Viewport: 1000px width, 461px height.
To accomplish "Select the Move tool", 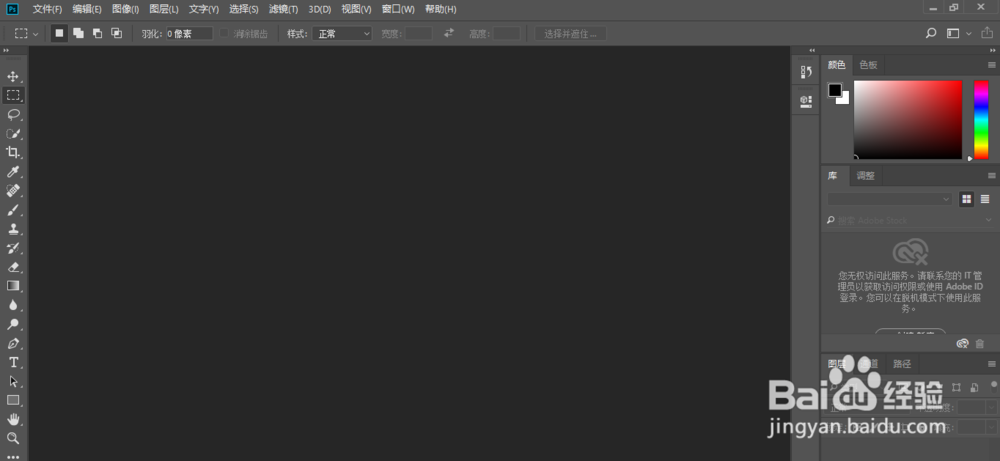I will coord(13,77).
